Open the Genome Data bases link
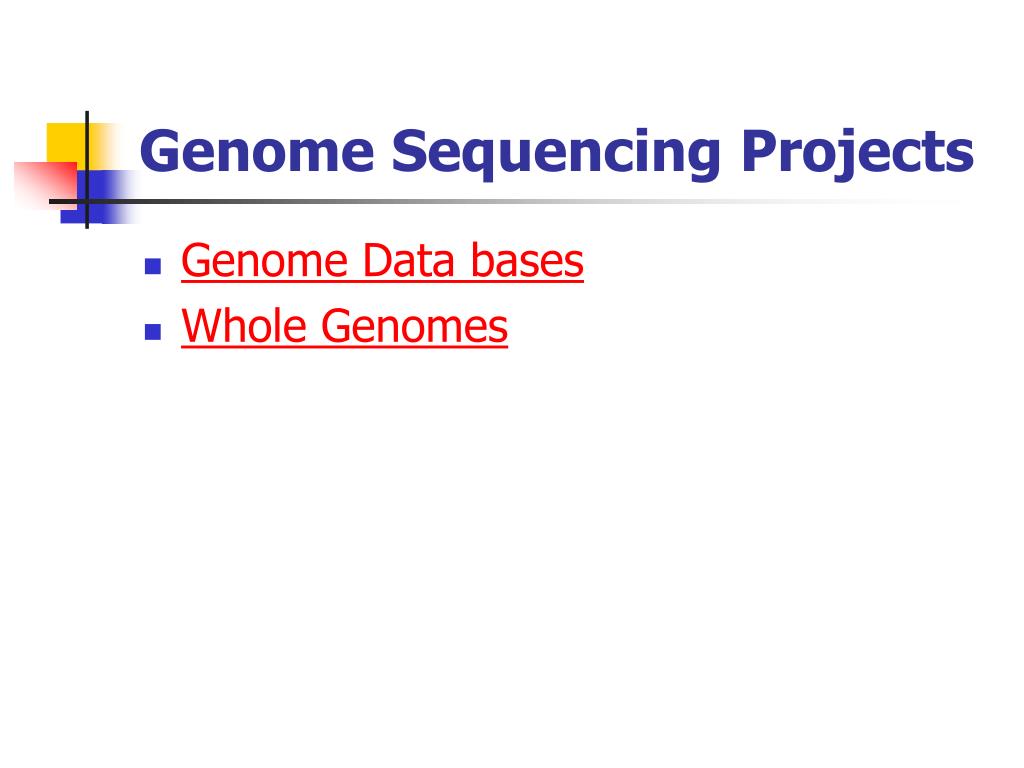 click(382, 261)
